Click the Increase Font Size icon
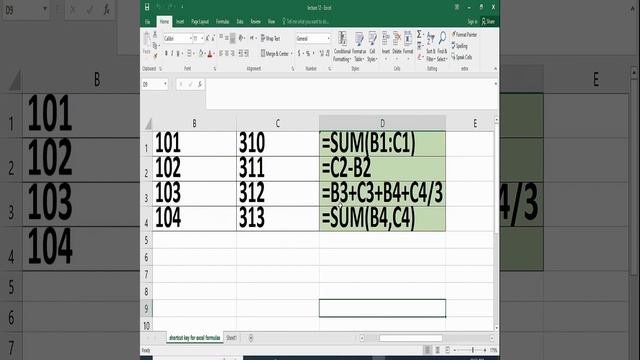This screenshot has width=640, height=360. 207,38
